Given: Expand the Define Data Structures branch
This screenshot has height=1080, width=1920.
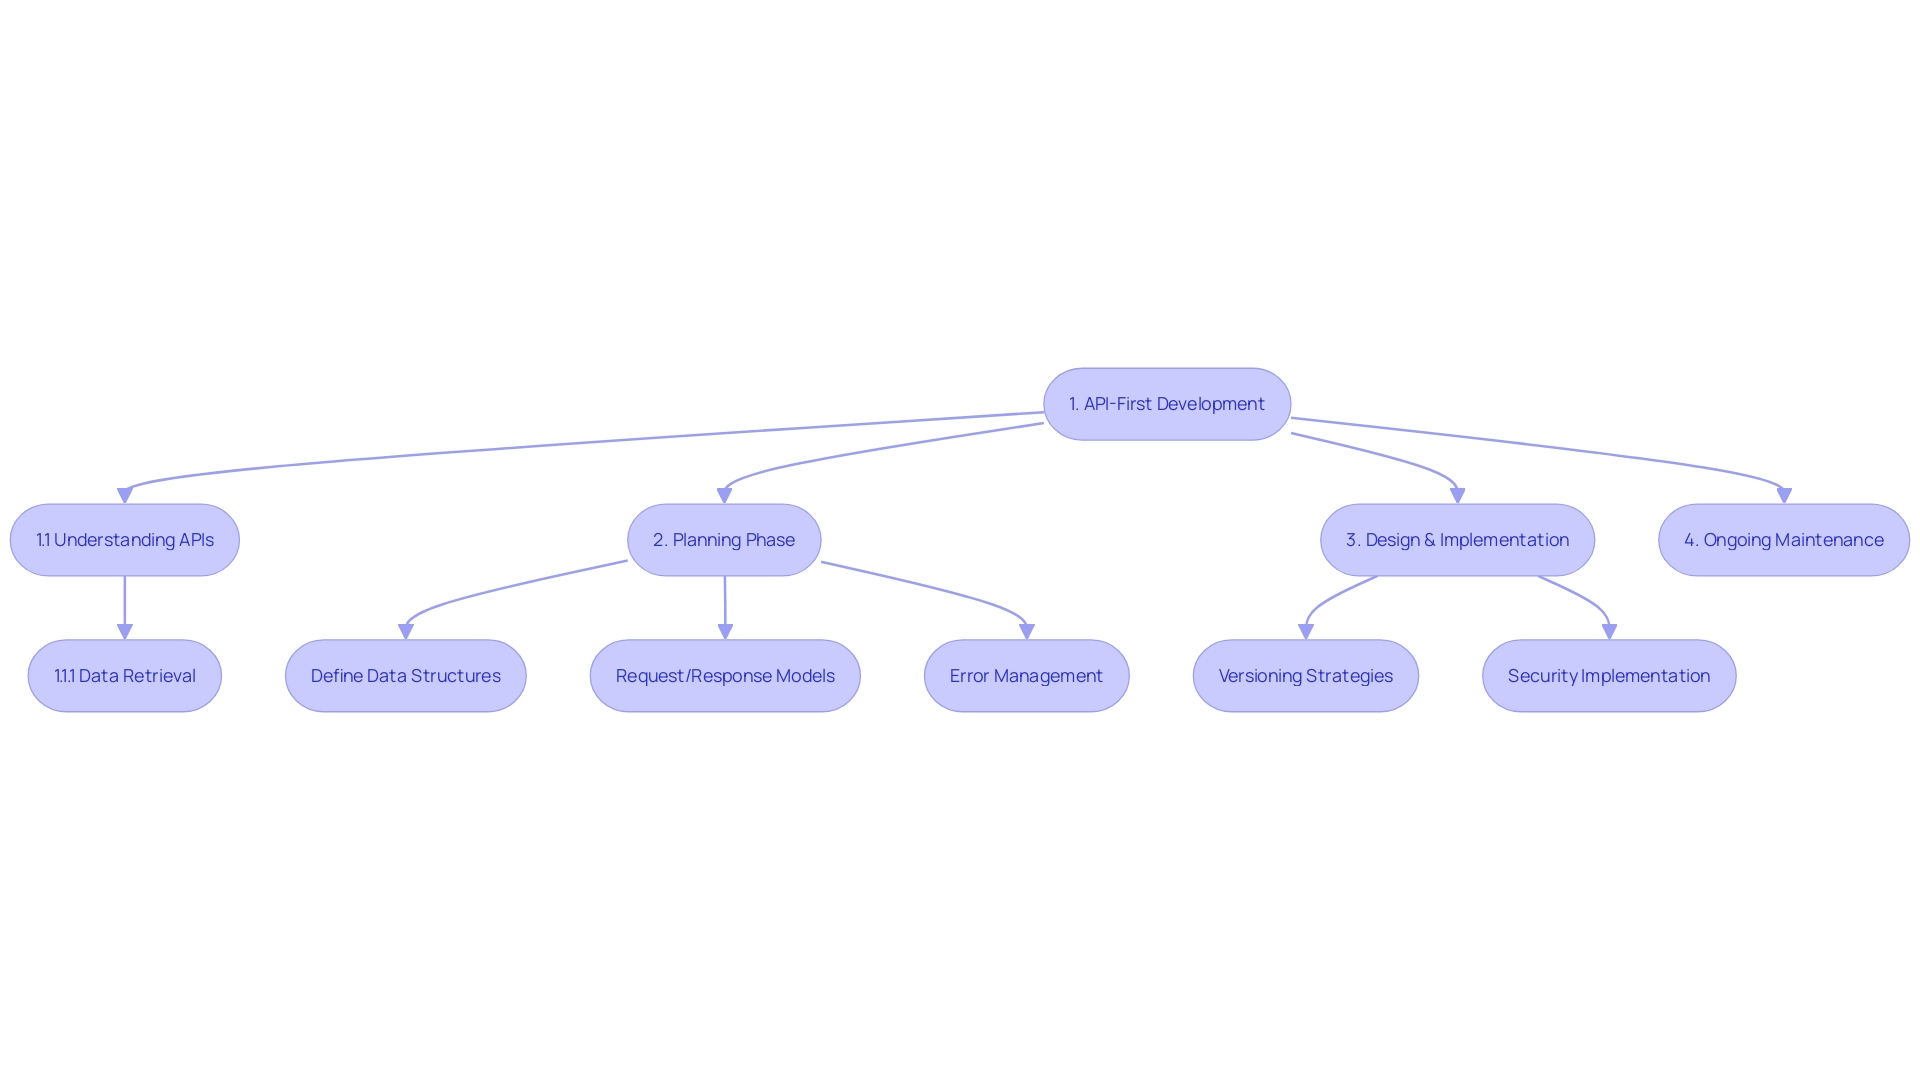Looking at the screenshot, I should click(409, 675).
